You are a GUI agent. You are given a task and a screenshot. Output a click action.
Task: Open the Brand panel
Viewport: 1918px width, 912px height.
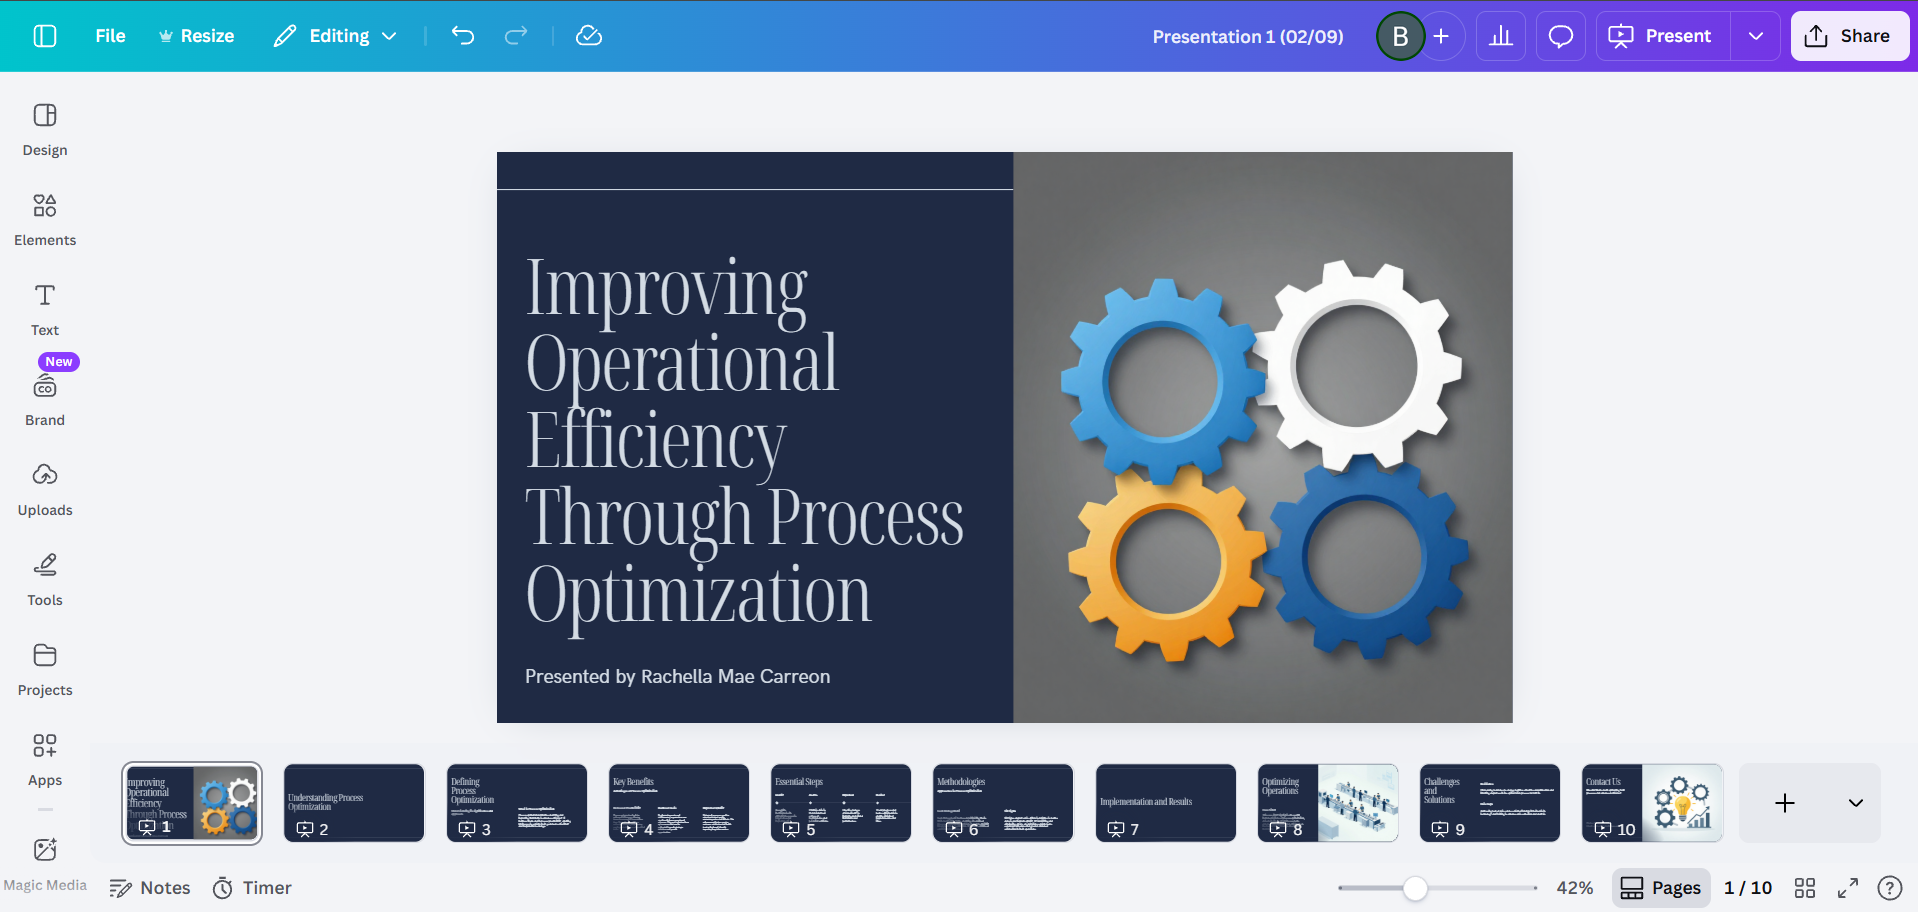coord(45,400)
